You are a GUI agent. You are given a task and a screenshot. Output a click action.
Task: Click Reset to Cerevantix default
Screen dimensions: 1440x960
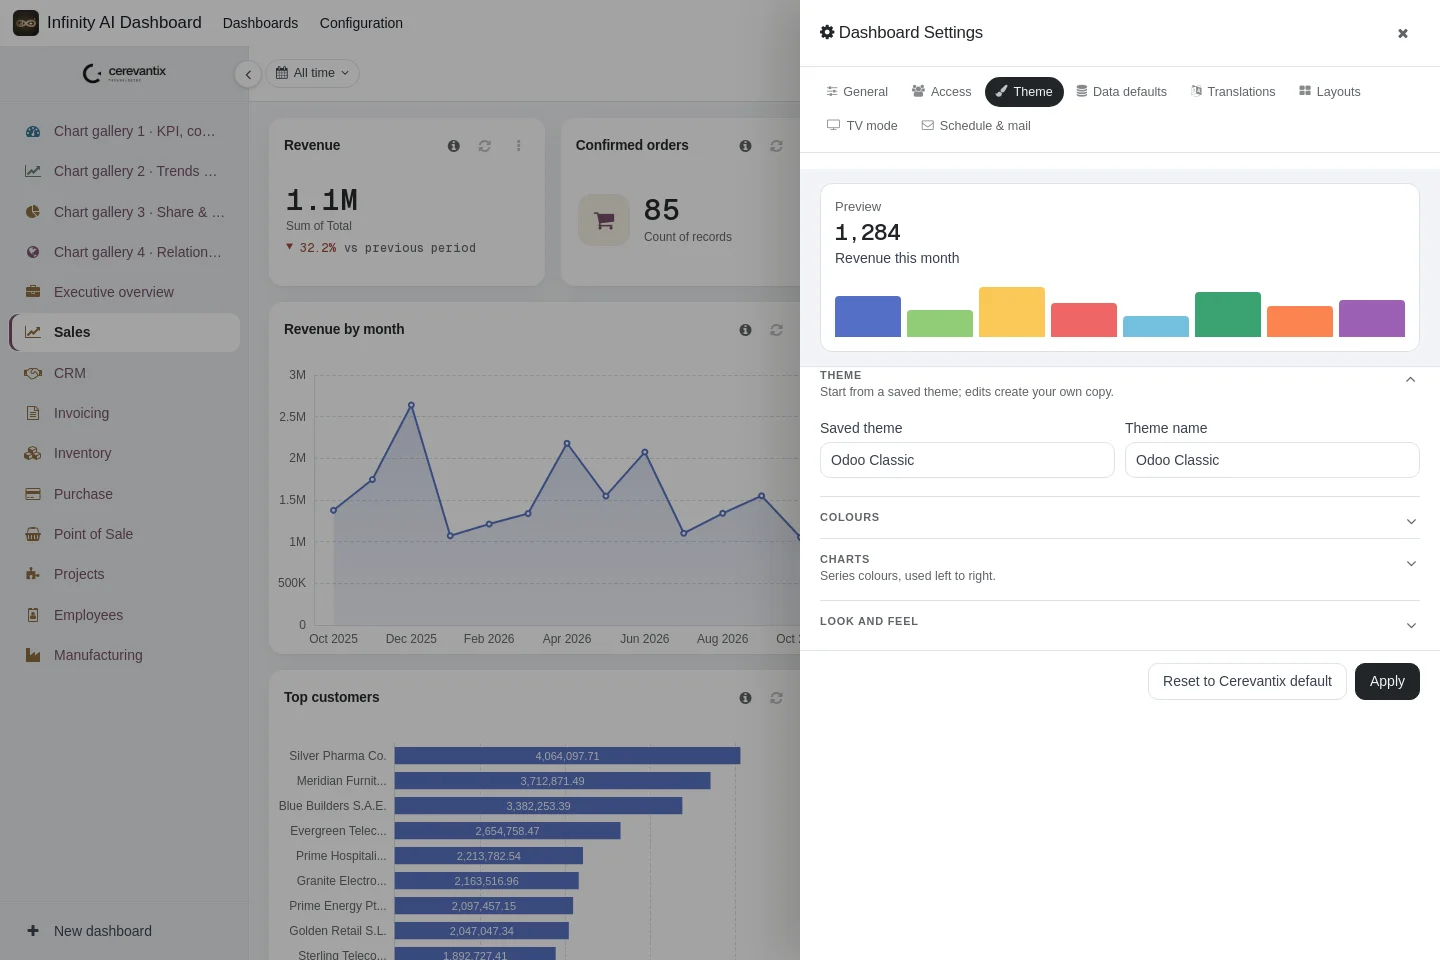(x=1247, y=682)
